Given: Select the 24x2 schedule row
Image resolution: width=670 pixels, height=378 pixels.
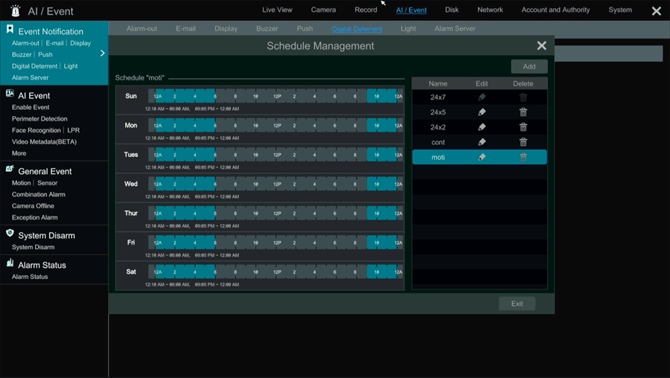Looking at the screenshot, I should pos(479,127).
